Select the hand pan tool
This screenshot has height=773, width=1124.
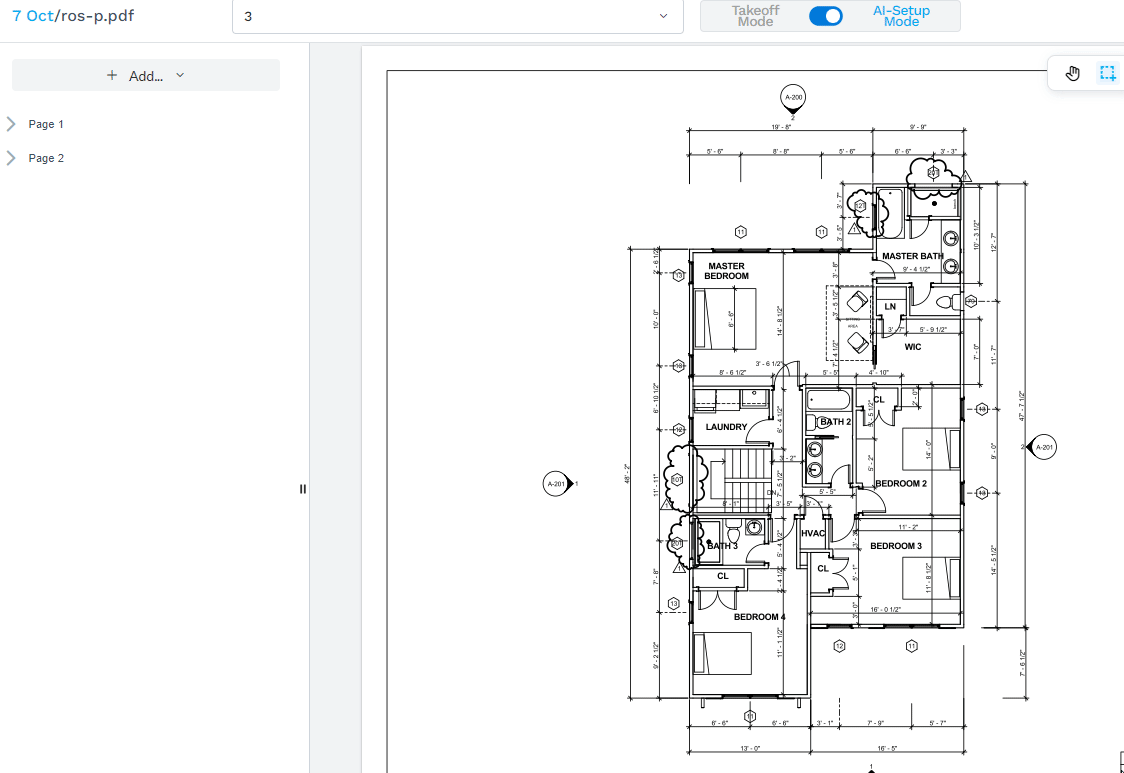(x=1073, y=73)
